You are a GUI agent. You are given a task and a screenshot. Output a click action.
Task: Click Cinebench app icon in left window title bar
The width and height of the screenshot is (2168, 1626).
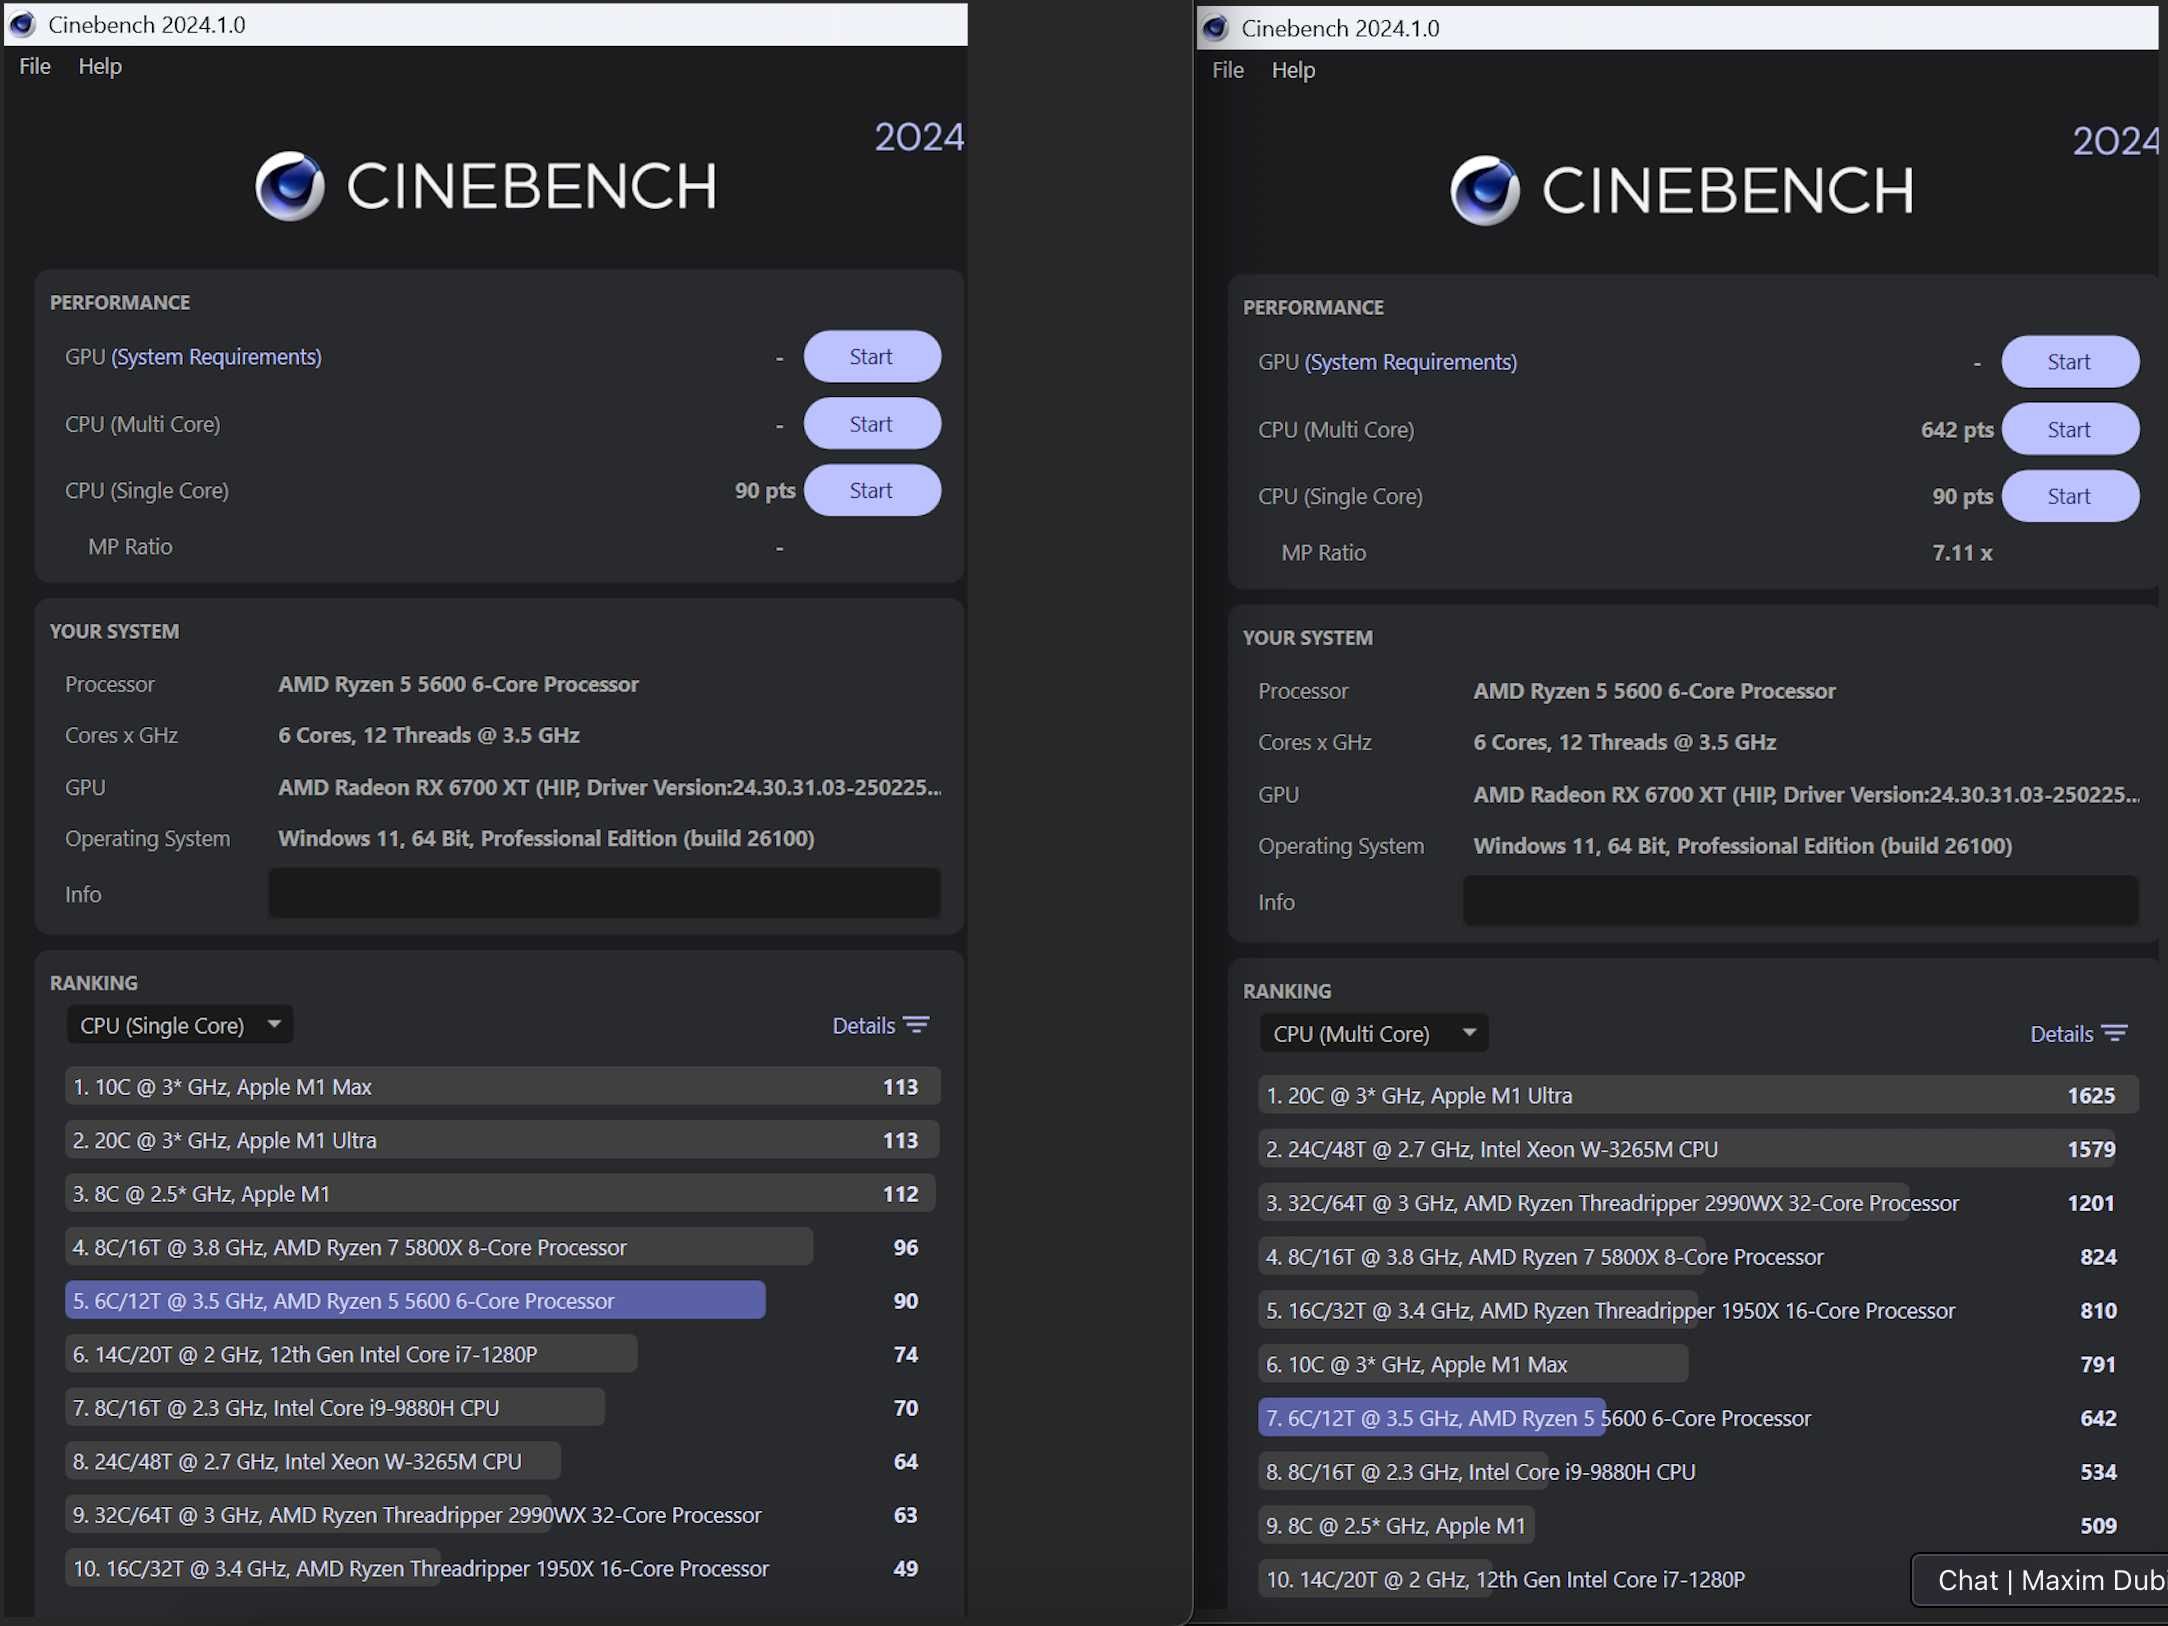pos(22,24)
